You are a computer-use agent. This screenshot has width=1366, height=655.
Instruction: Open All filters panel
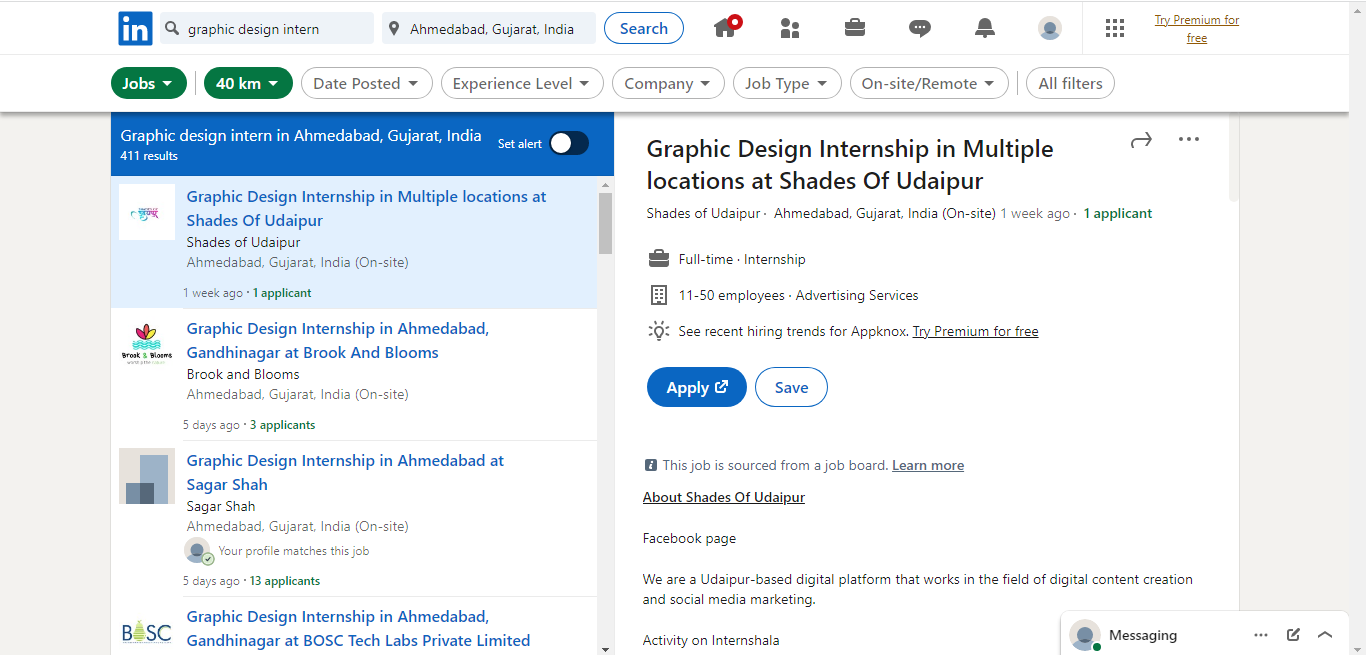(x=1070, y=84)
